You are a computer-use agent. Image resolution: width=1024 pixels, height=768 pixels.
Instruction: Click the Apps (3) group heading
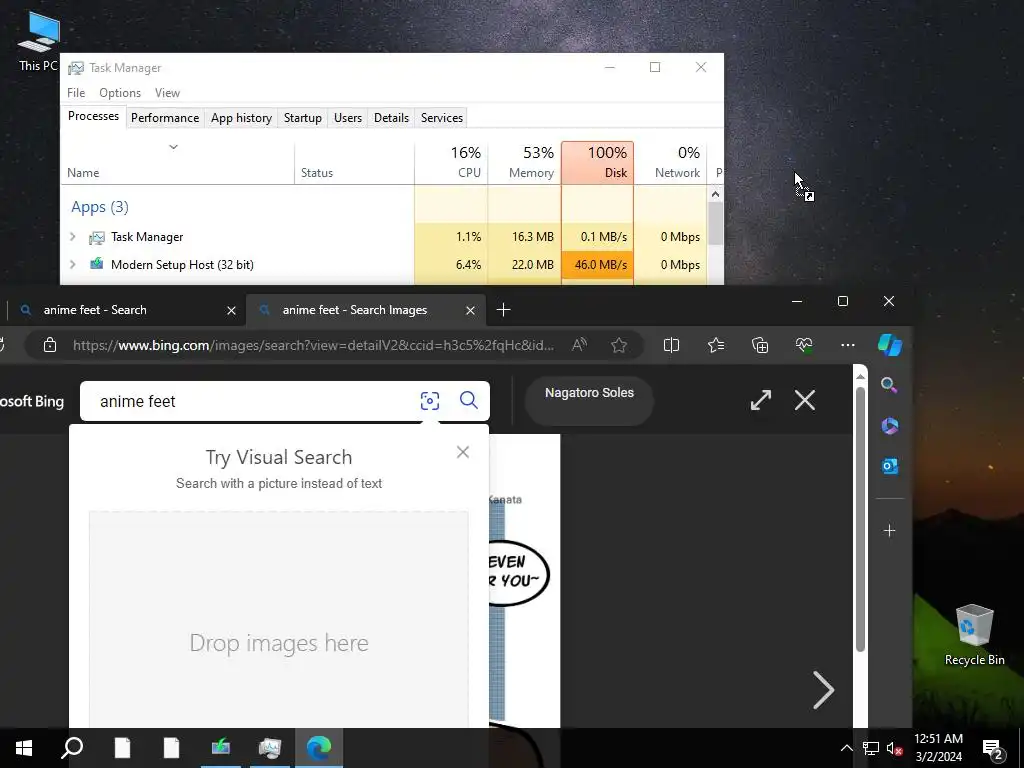(99, 207)
